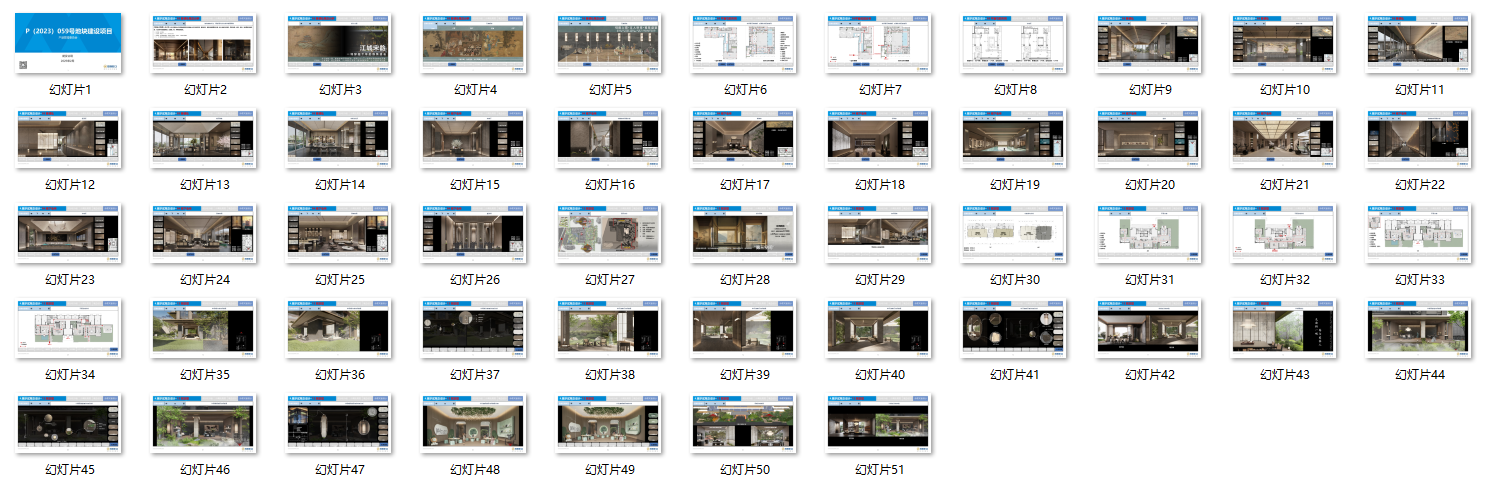Select slide thumbnail labeled 幻灯片26

click(x=474, y=234)
